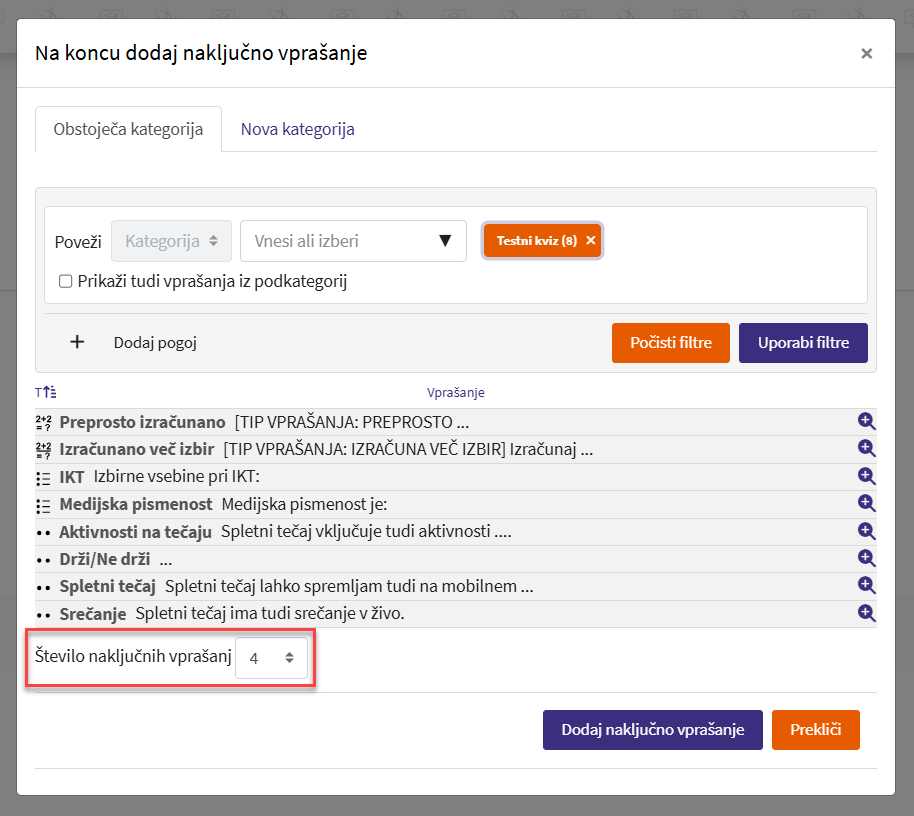Click magnifier icon for Drži/Ne drži
914x816 pixels.
point(866,558)
